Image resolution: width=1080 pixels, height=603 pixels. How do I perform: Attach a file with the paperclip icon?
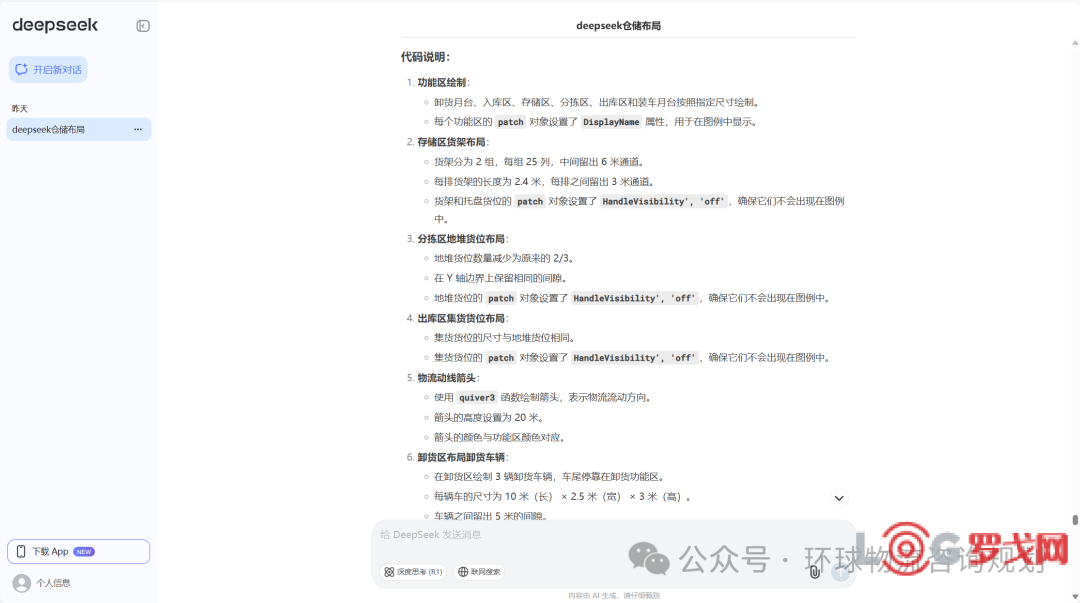[x=815, y=572]
